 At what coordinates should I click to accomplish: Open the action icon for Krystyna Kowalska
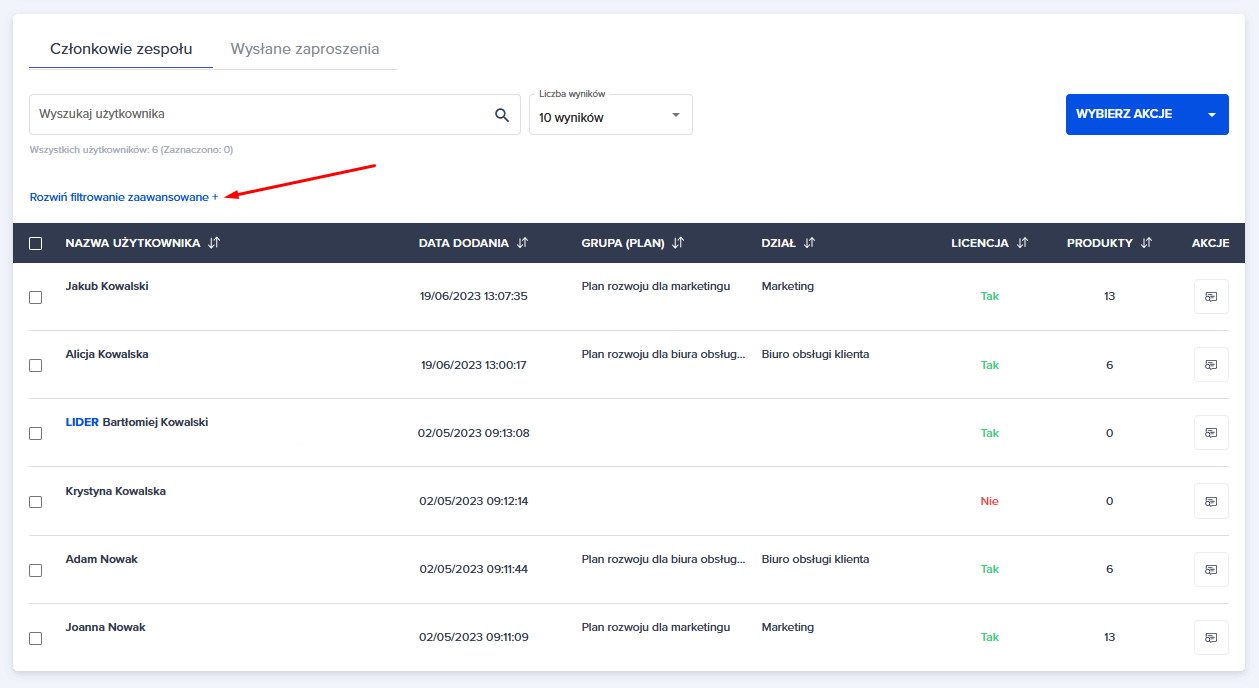(1211, 501)
